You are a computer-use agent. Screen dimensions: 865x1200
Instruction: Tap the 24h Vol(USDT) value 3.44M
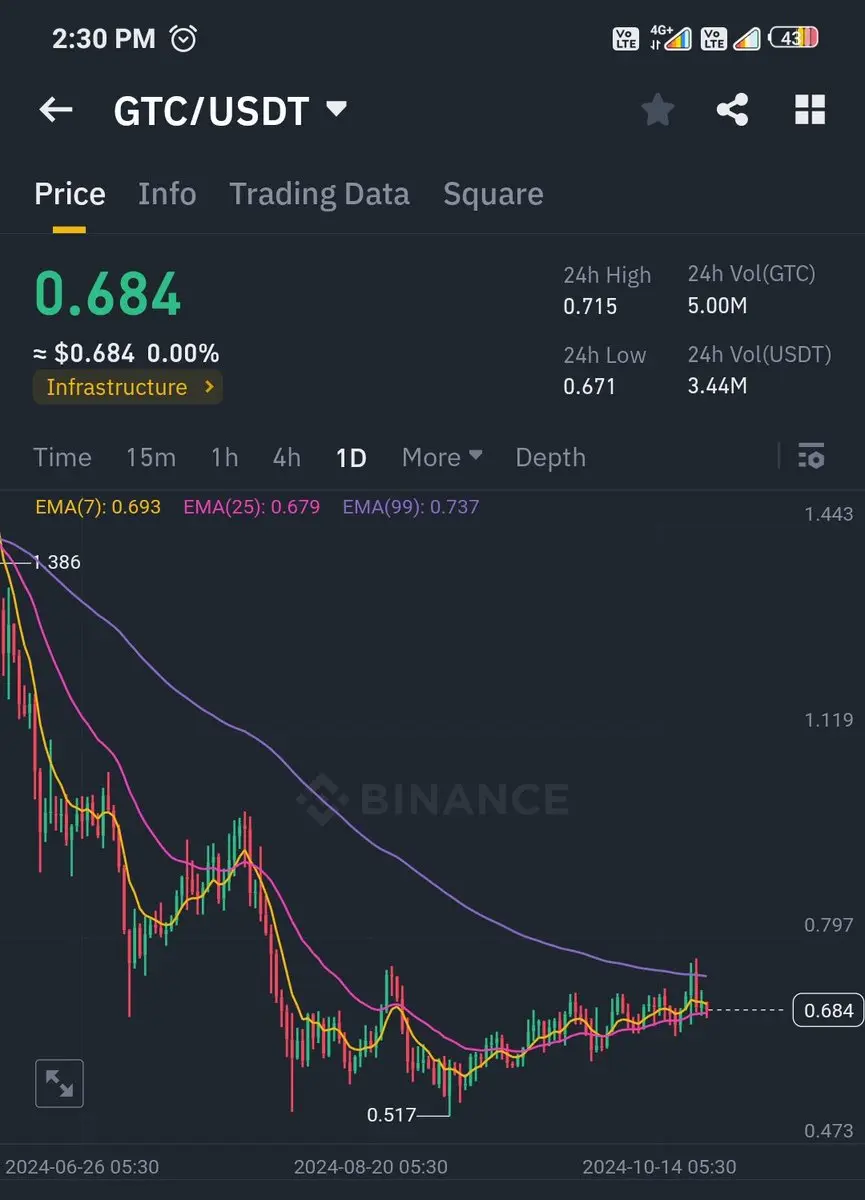pyautogui.click(x=717, y=386)
